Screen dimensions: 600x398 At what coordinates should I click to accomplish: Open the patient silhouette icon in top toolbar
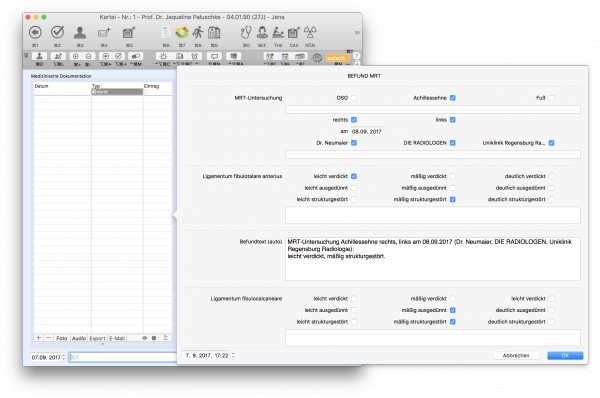coord(80,33)
